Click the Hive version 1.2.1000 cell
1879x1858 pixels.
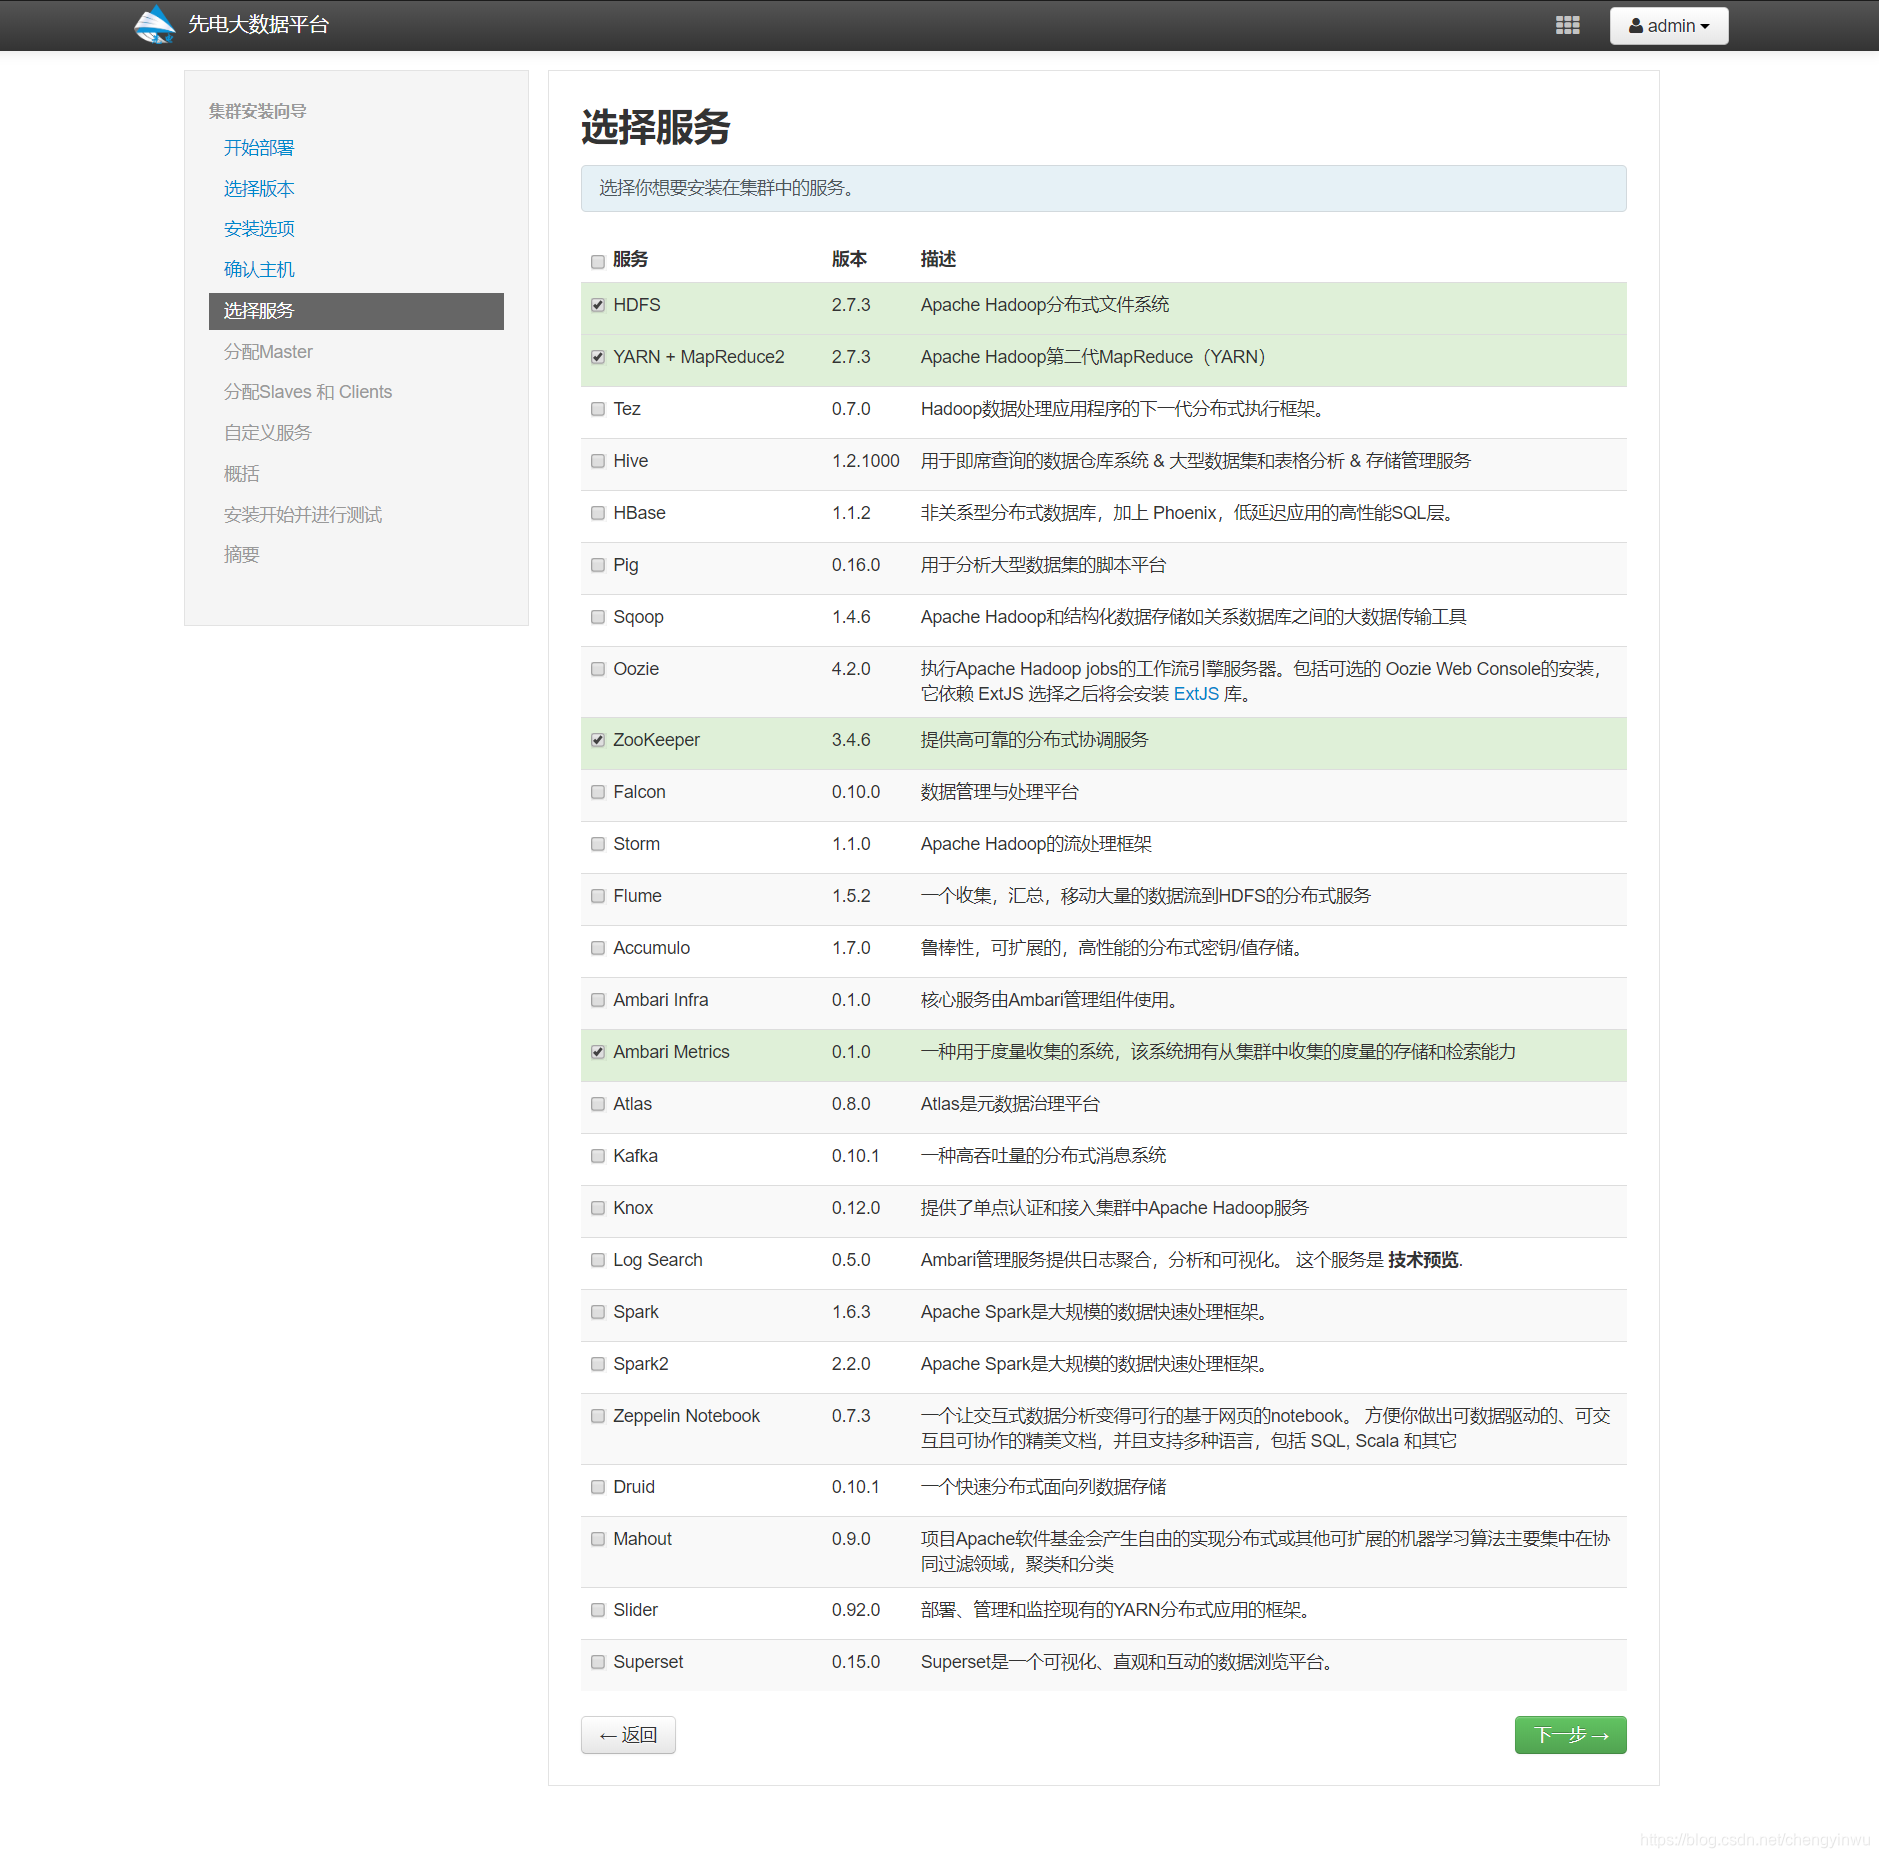(866, 461)
